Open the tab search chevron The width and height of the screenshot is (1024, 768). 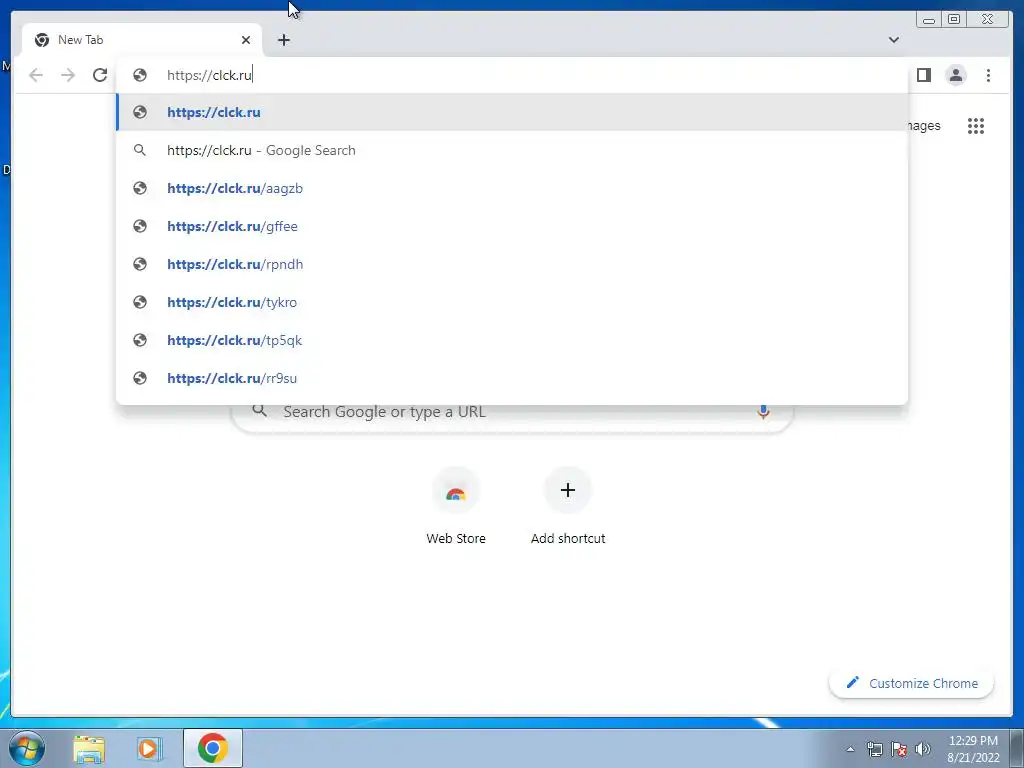click(894, 40)
